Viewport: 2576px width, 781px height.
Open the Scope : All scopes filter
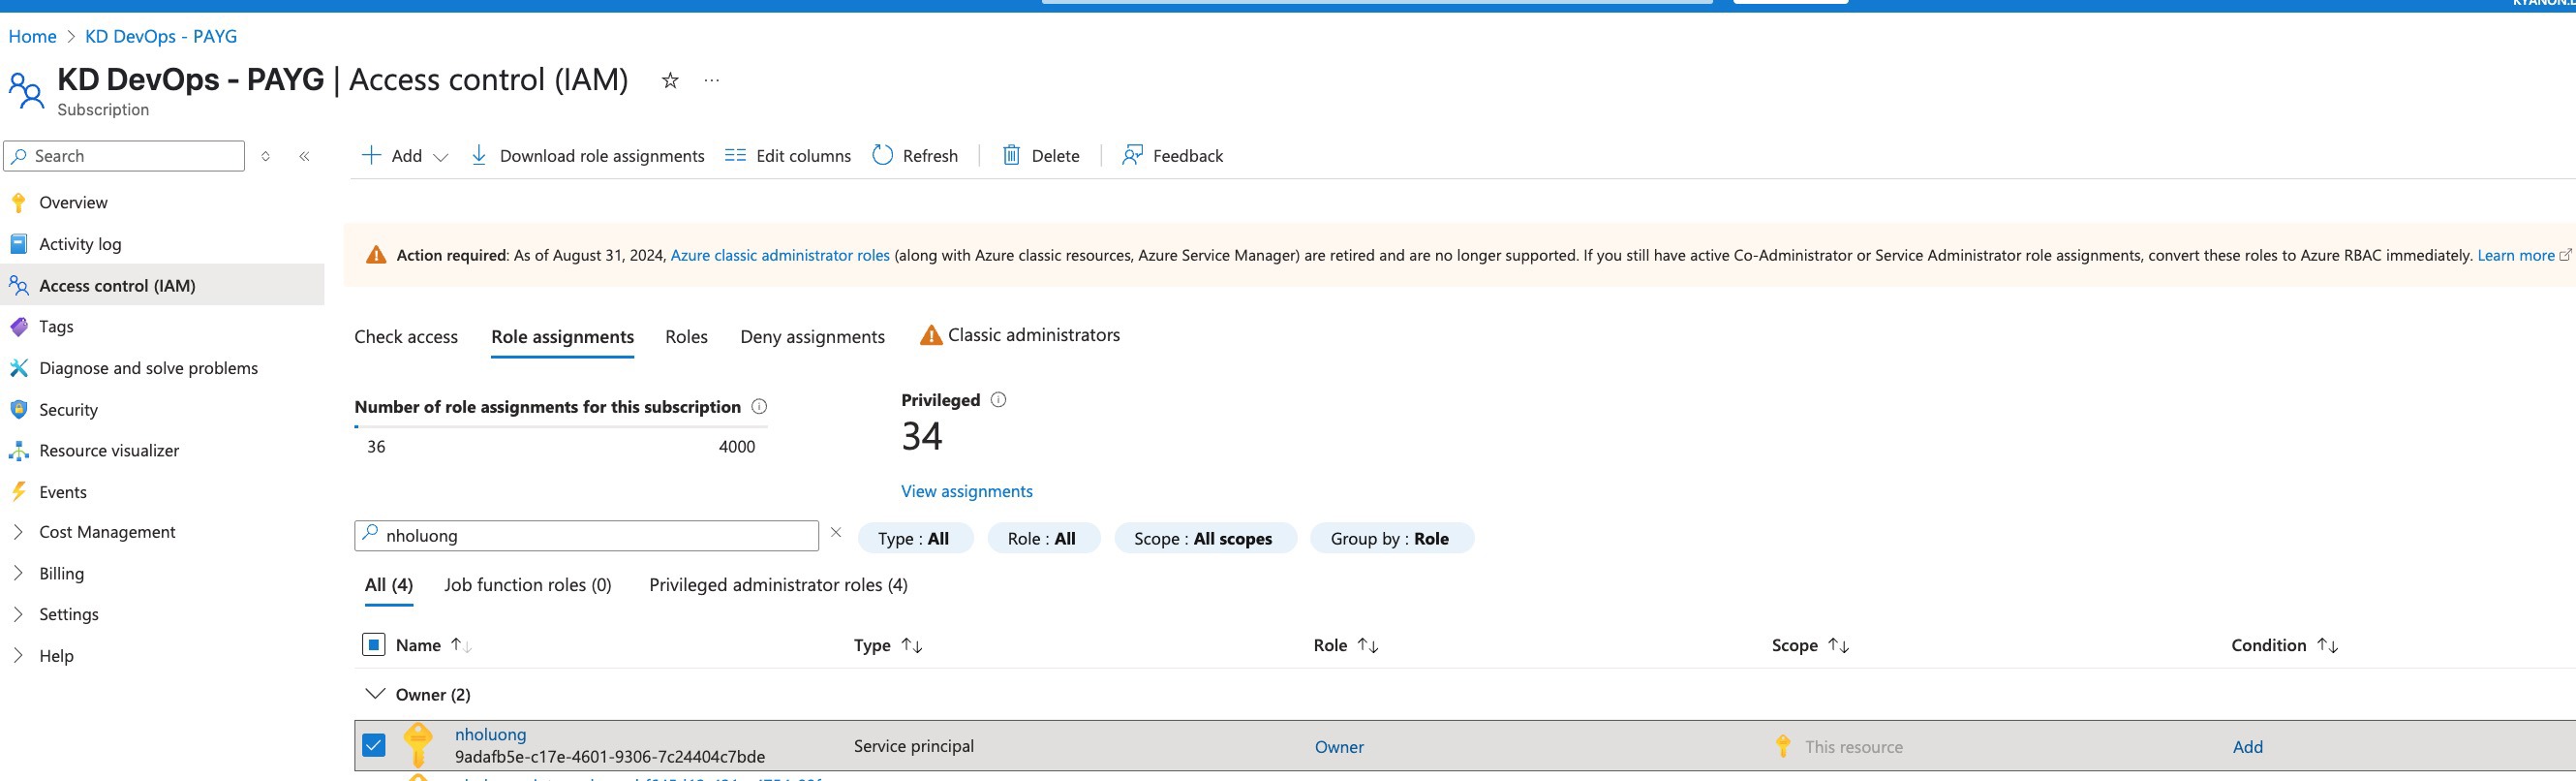pos(1204,538)
